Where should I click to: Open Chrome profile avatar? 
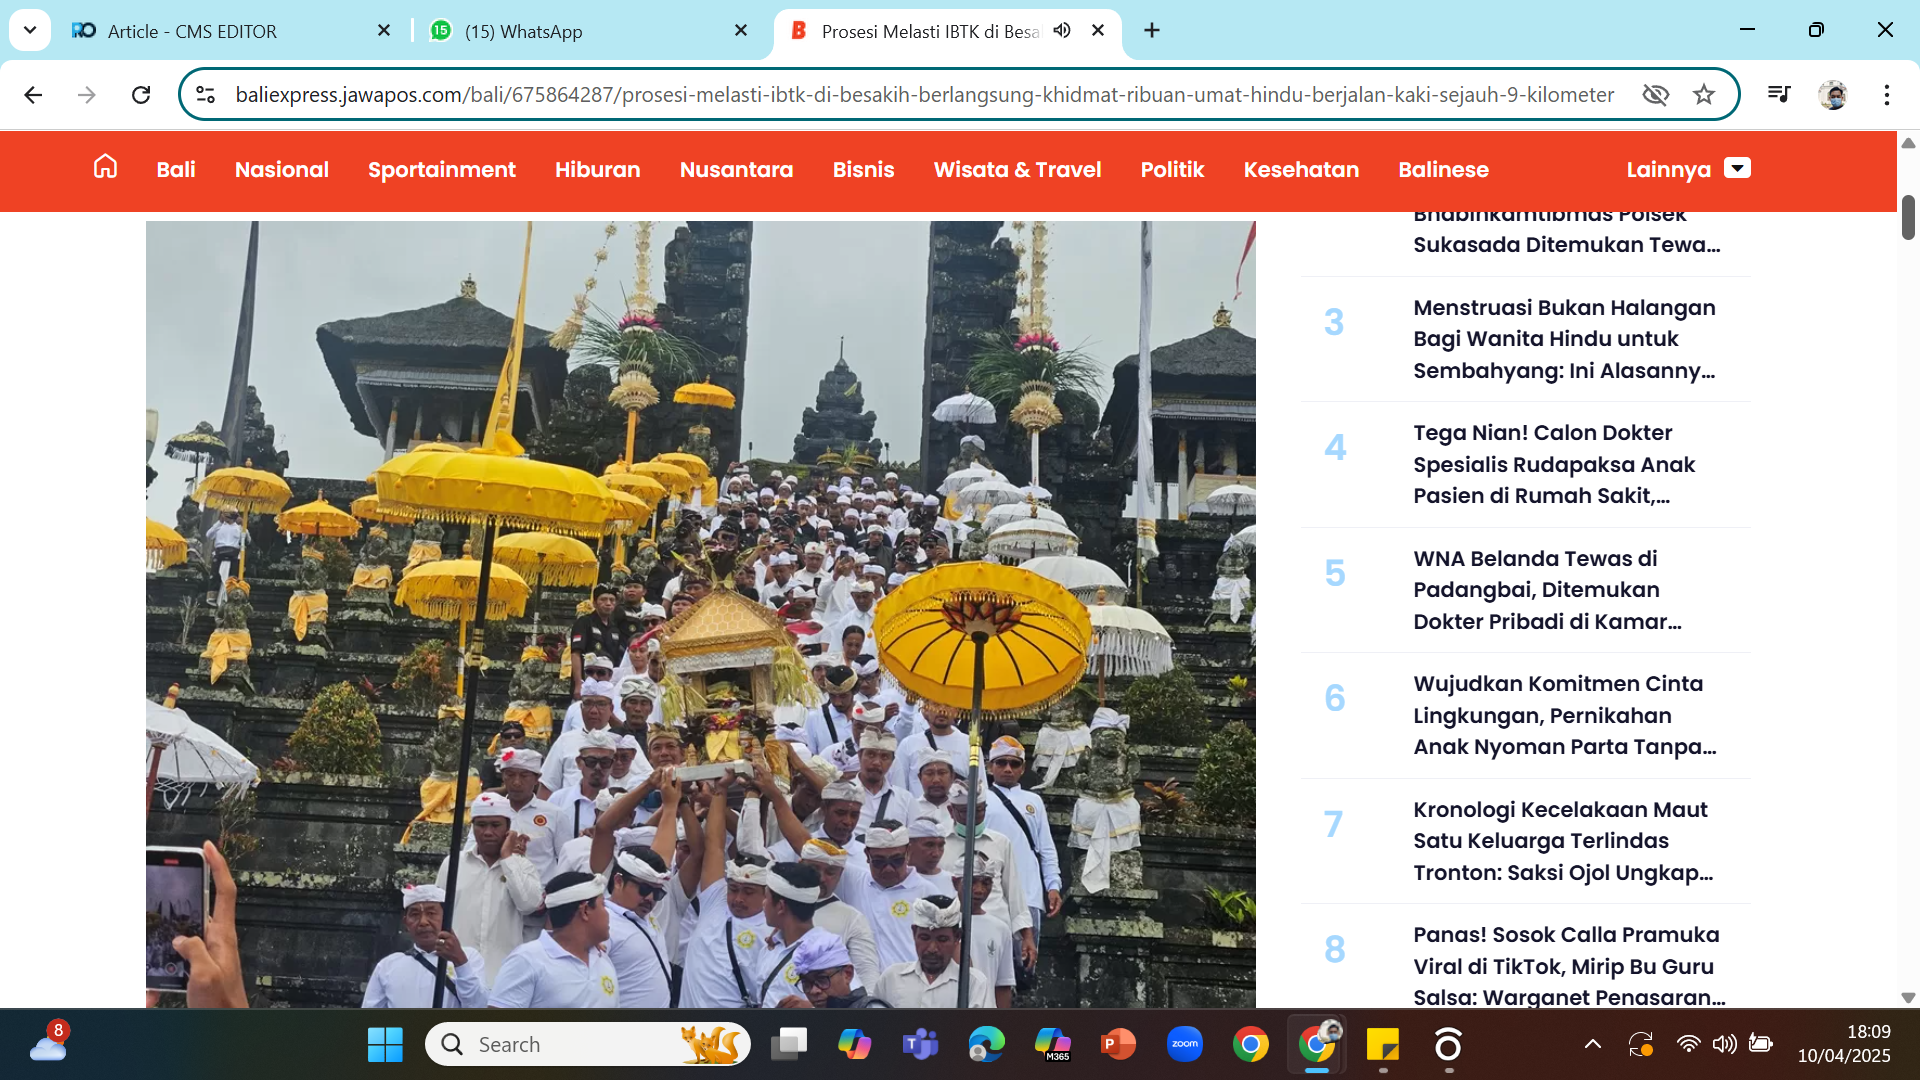(1833, 95)
